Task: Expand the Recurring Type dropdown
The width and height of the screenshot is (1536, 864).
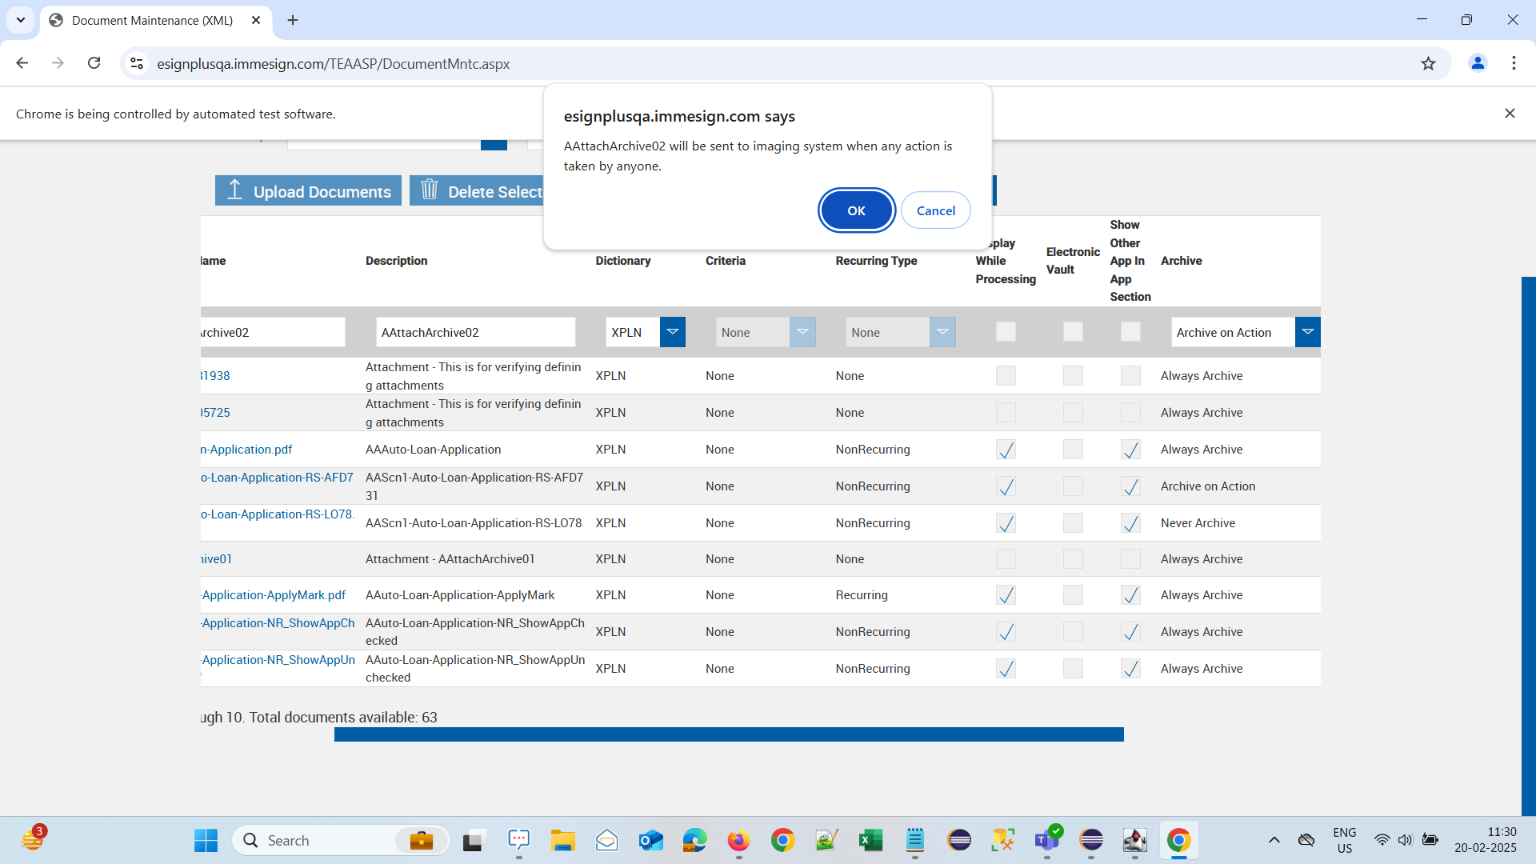Action: 942,332
